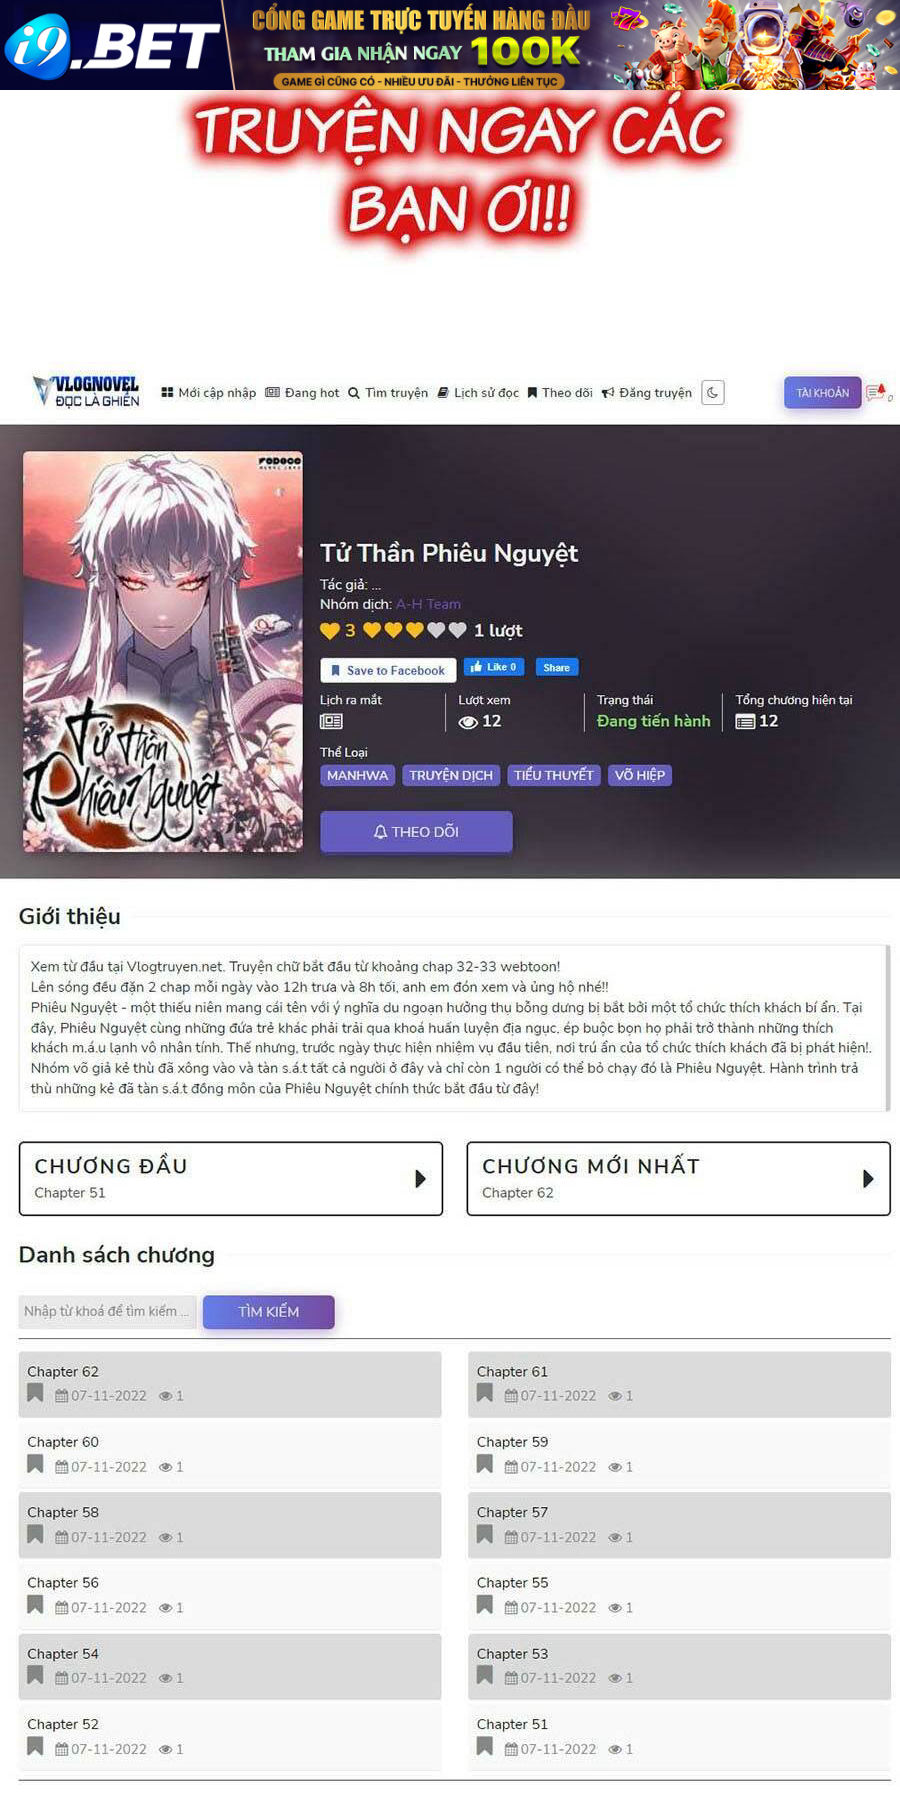The height and width of the screenshot is (1794, 900).
Task: Click the Facebook Share button
Action: [x=557, y=667]
